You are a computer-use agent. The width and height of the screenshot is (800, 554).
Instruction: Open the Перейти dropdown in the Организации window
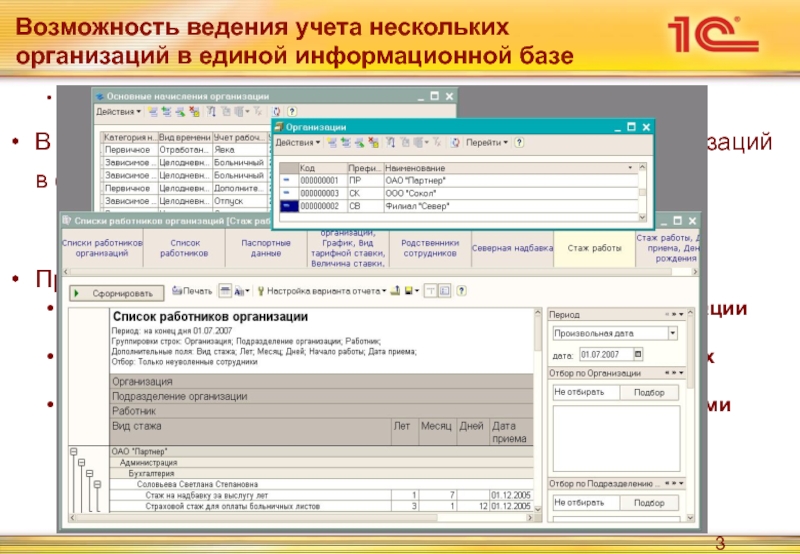[487, 143]
